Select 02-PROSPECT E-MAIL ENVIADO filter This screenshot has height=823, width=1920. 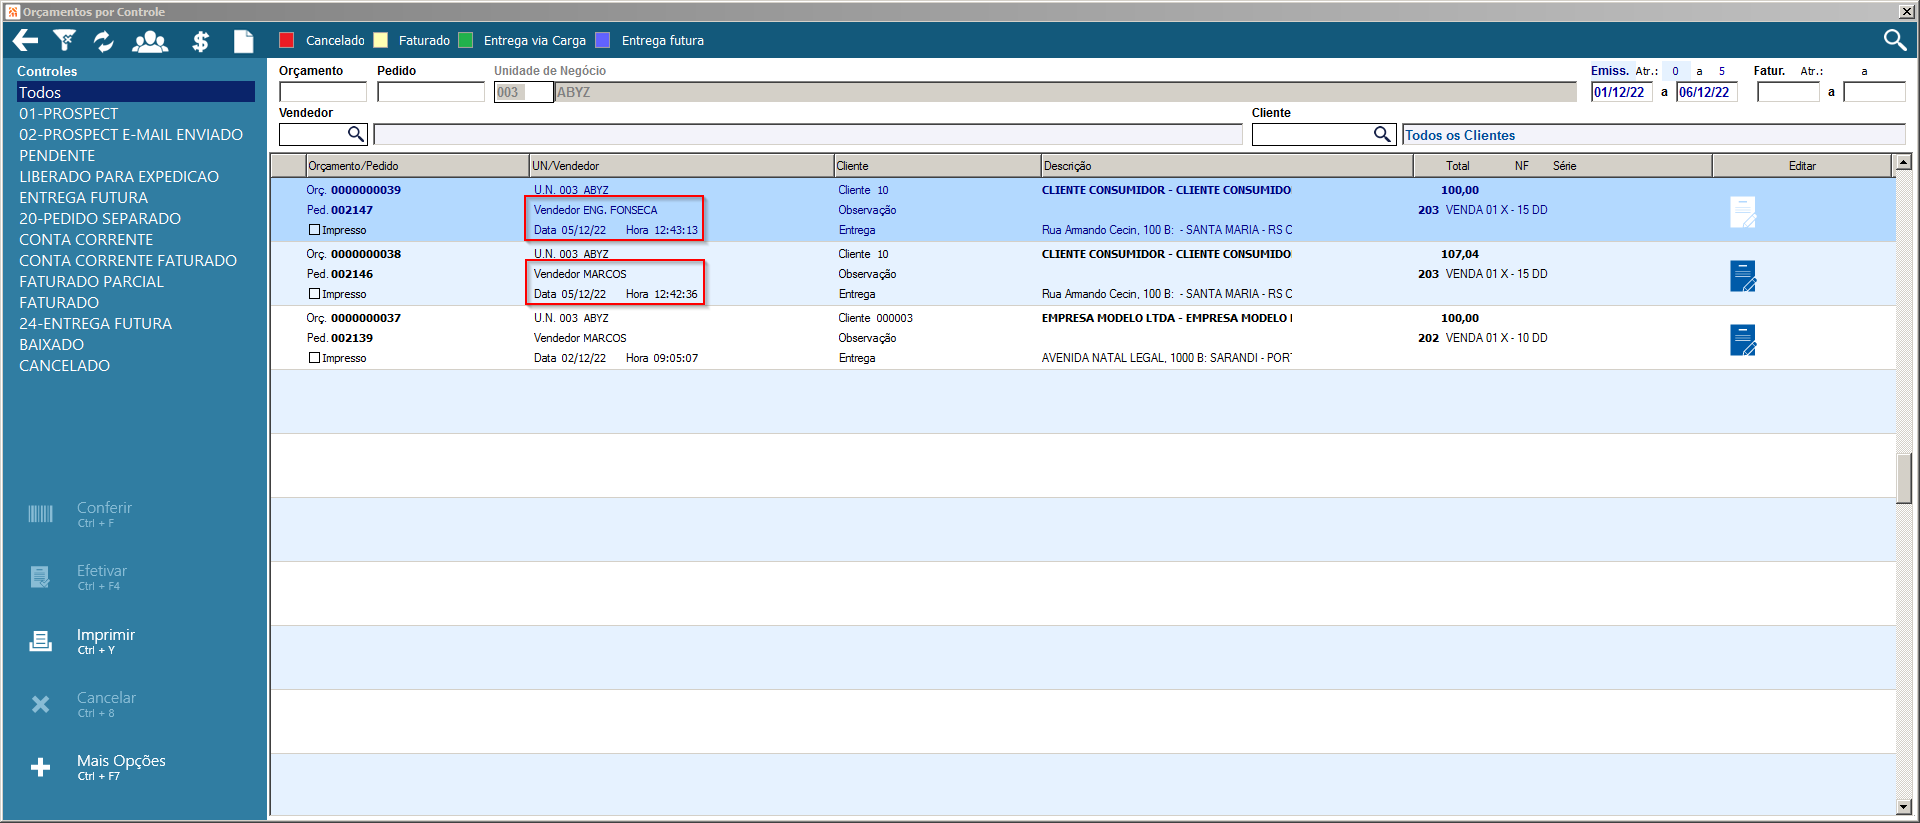pyautogui.click(x=131, y=135)
